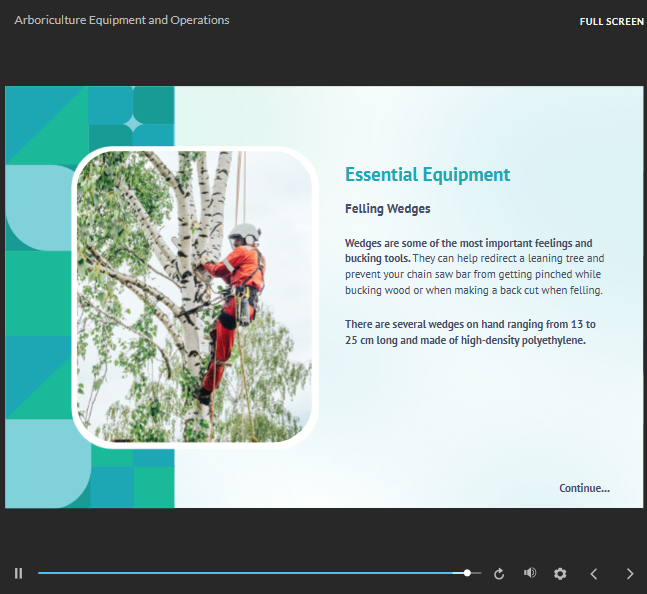Viewport: 647px width, 594px height.
Task: Open player settings gear
Action: pyautogui.click(x=560, y=574)
